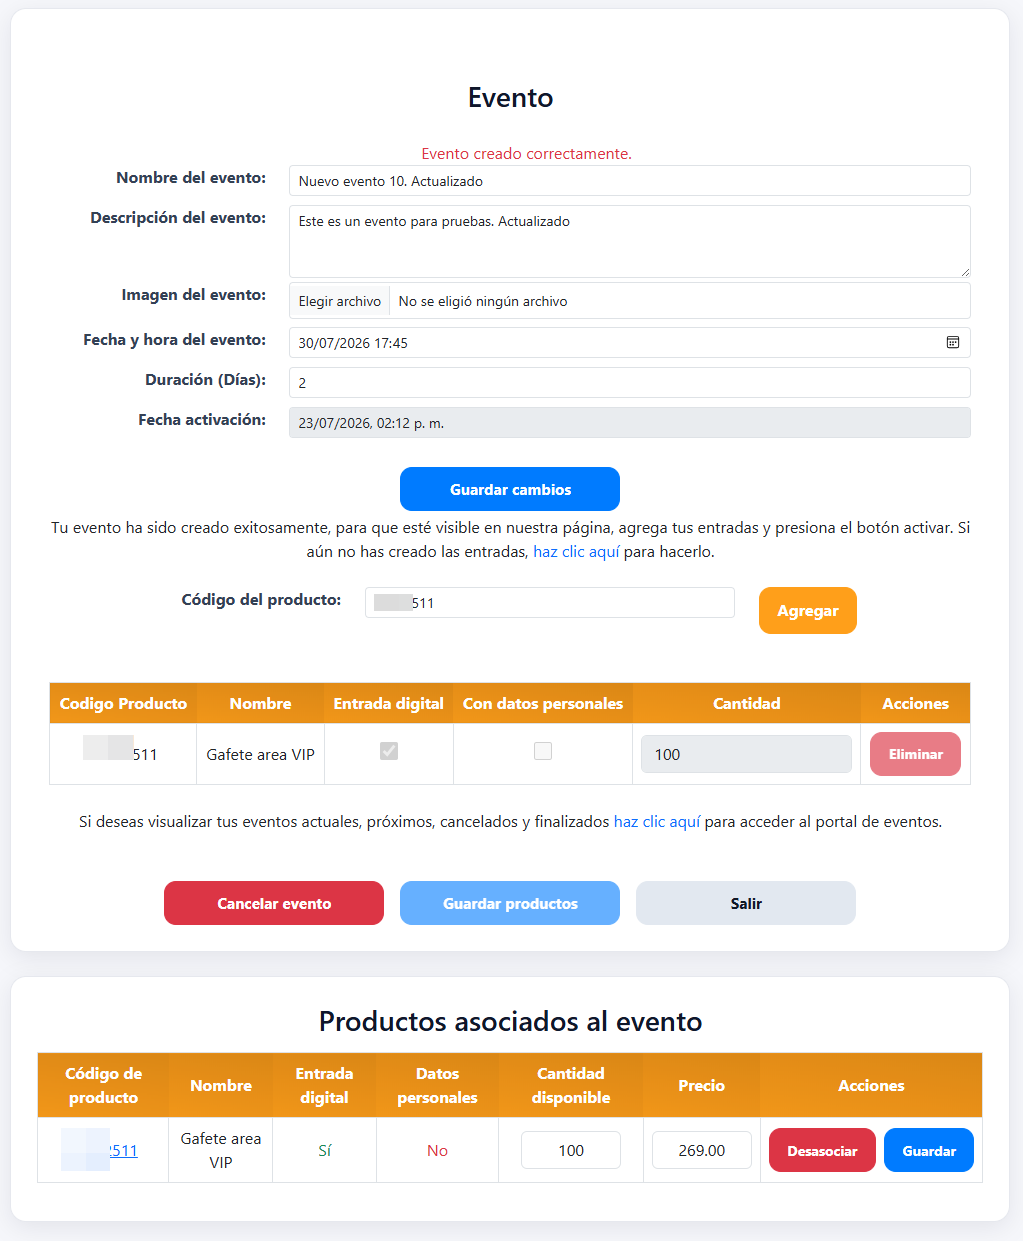Click the Código del producto input field
1023x1241 pixels.
pos(550,602)
